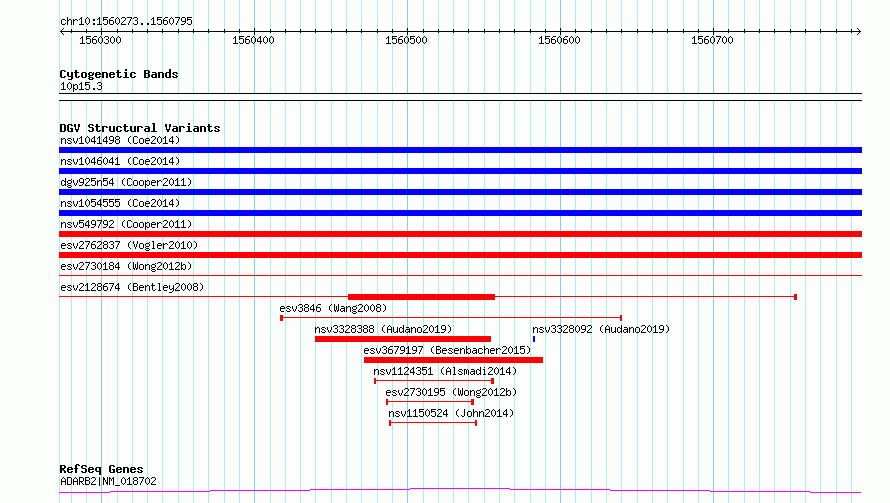Image resolution: width=890 pixels, height=503 pixels.
Task: Click the right arrow of the ruler
Action: [858, 32]
